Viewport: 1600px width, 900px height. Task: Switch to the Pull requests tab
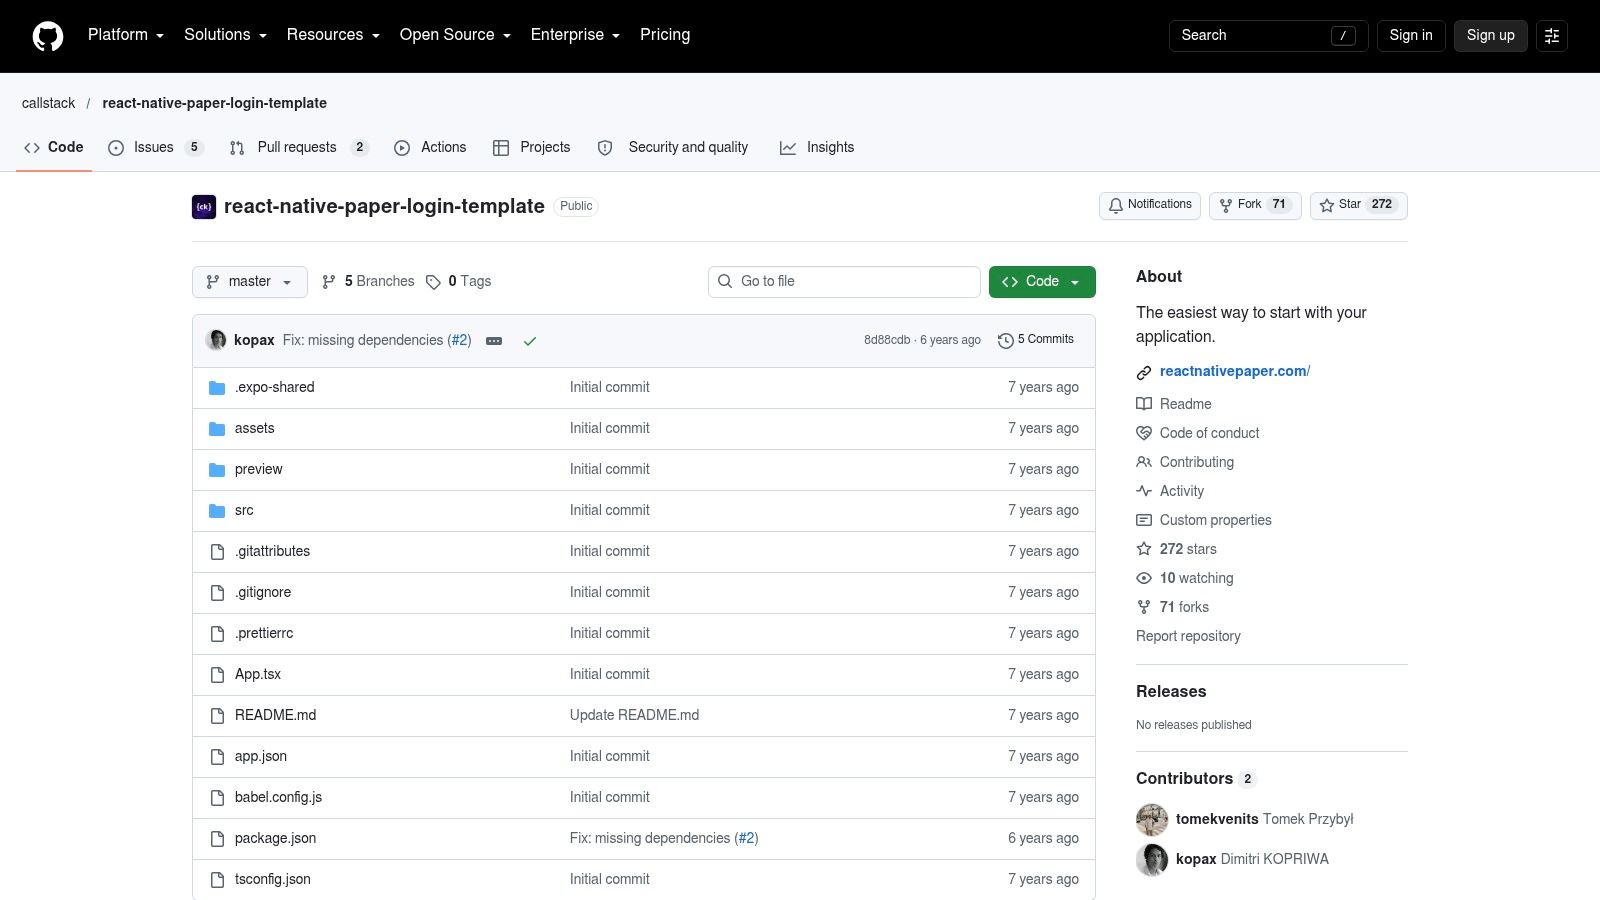click(299, 147)
